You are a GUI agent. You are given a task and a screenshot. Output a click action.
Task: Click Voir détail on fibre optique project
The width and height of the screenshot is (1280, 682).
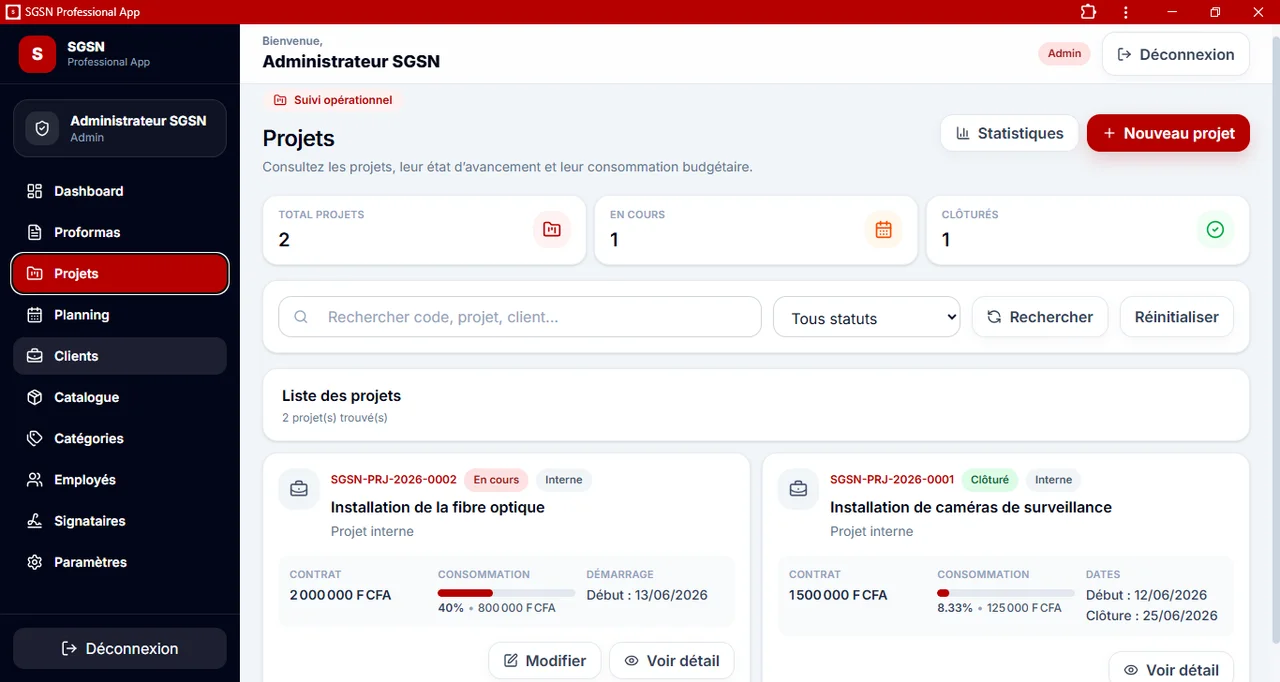(672, 661)
